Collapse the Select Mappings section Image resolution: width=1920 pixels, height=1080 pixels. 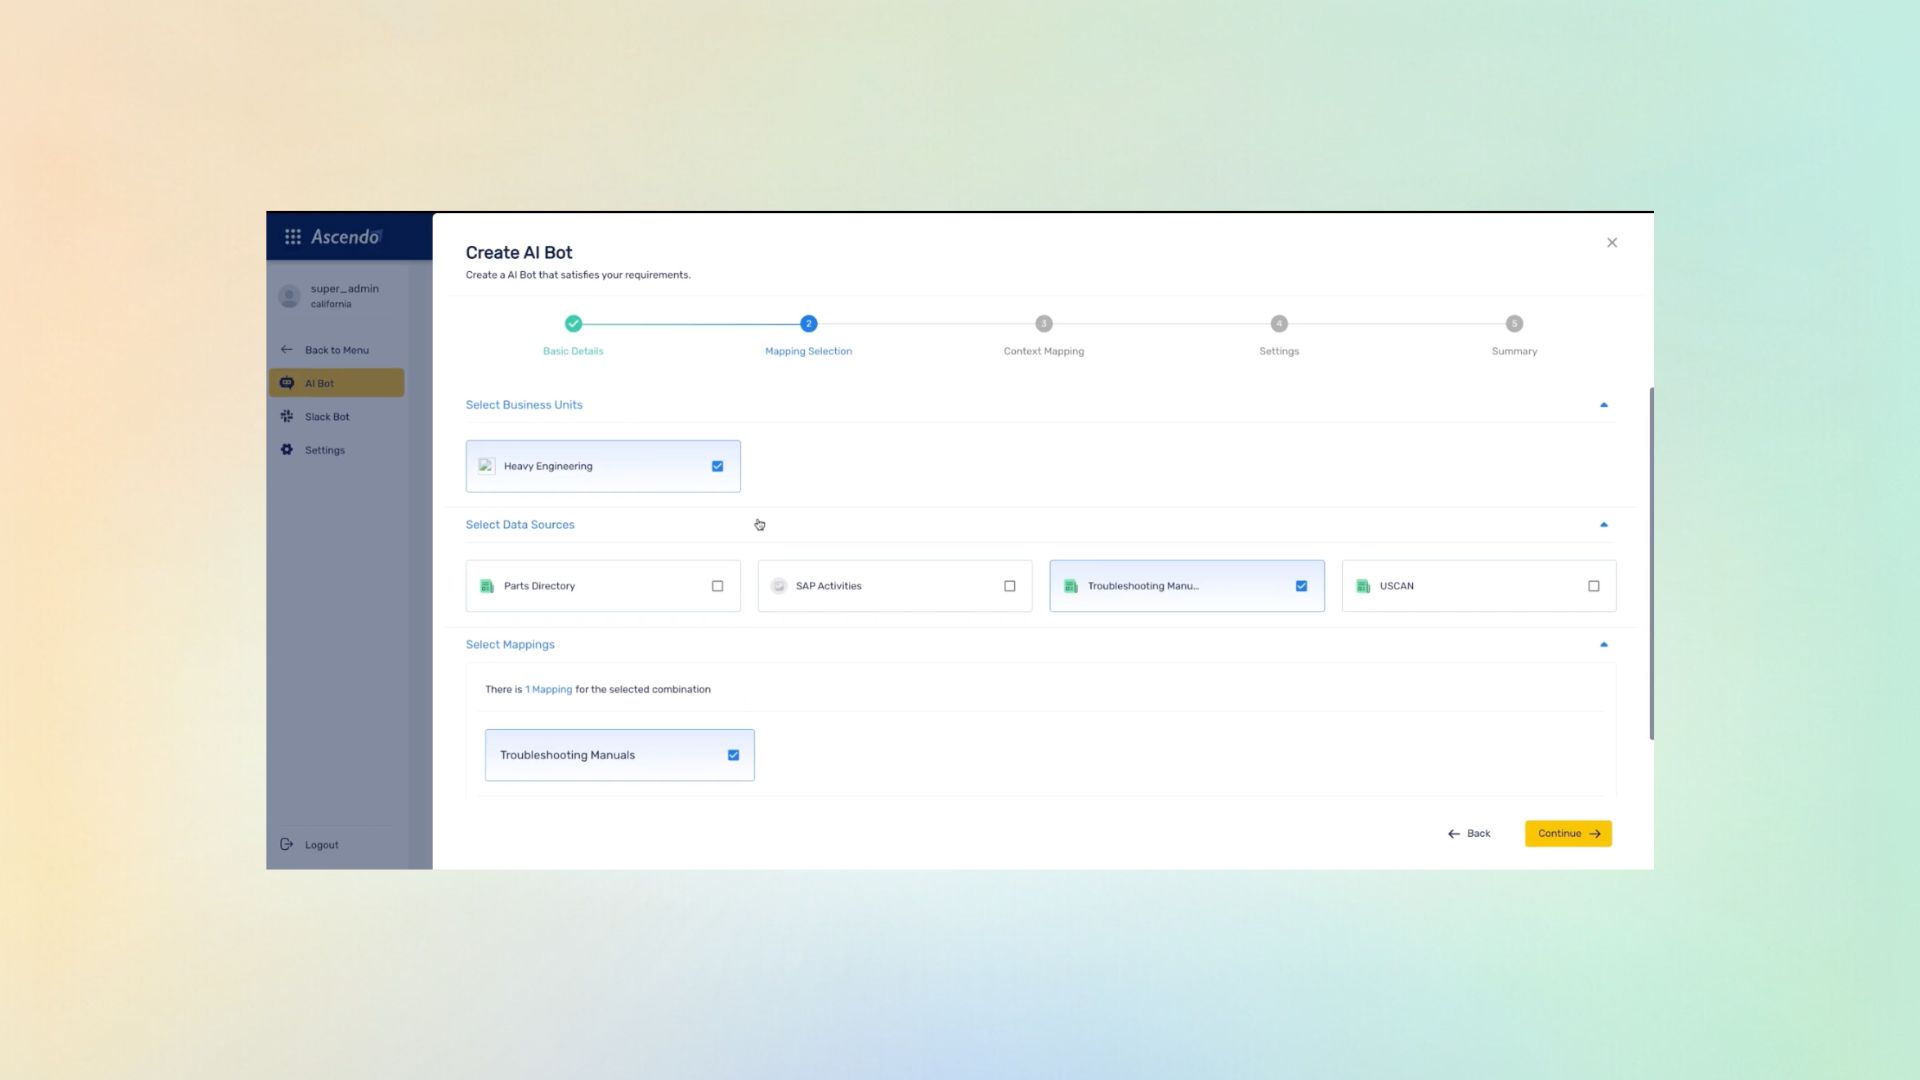pos(1603,645)
